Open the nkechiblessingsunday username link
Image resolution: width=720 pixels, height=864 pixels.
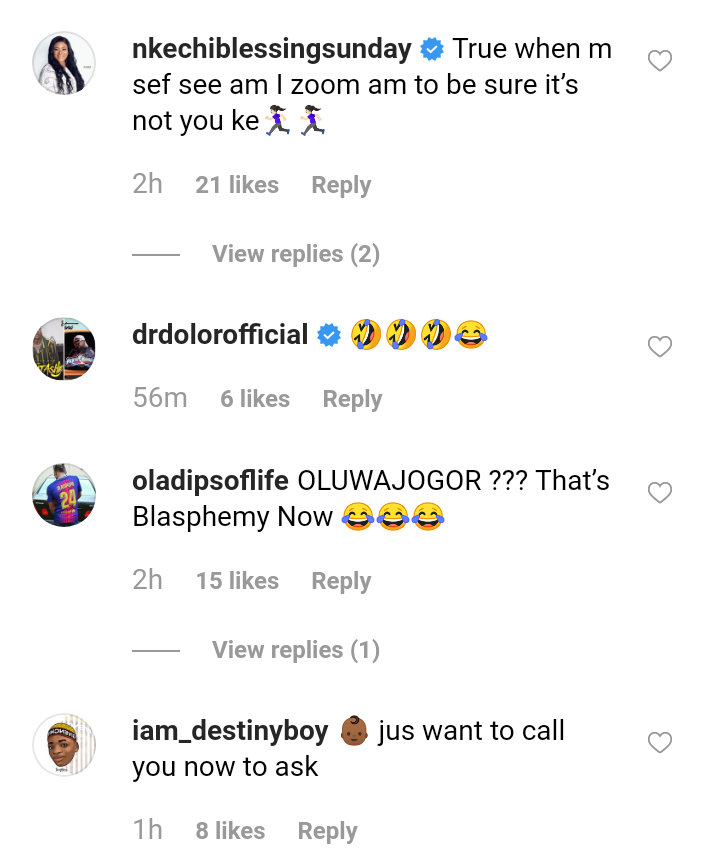[272, 50]
